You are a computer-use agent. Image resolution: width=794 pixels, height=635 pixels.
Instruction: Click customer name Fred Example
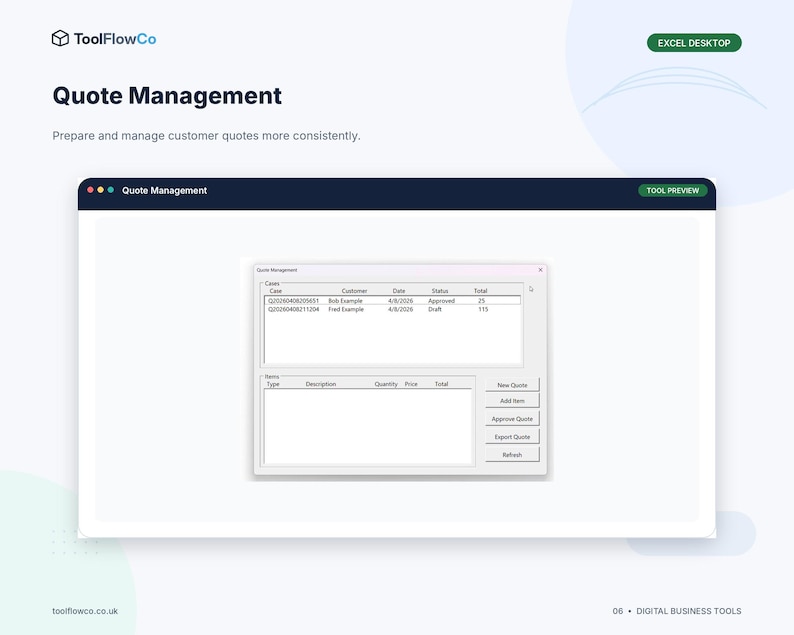coord(346,309)
